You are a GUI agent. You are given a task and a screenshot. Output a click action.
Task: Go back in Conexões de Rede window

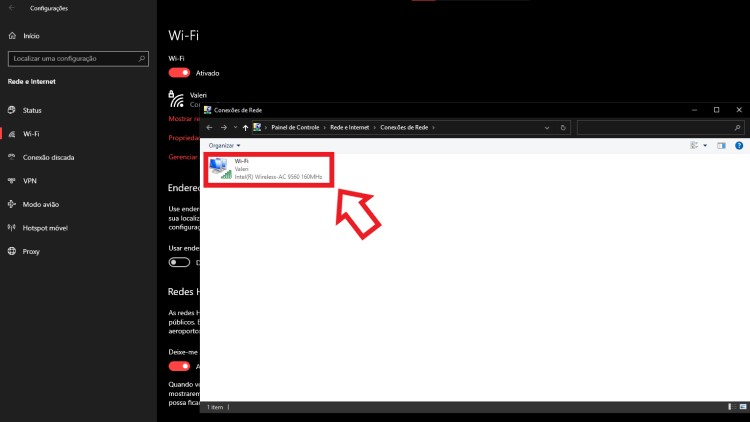209,128
